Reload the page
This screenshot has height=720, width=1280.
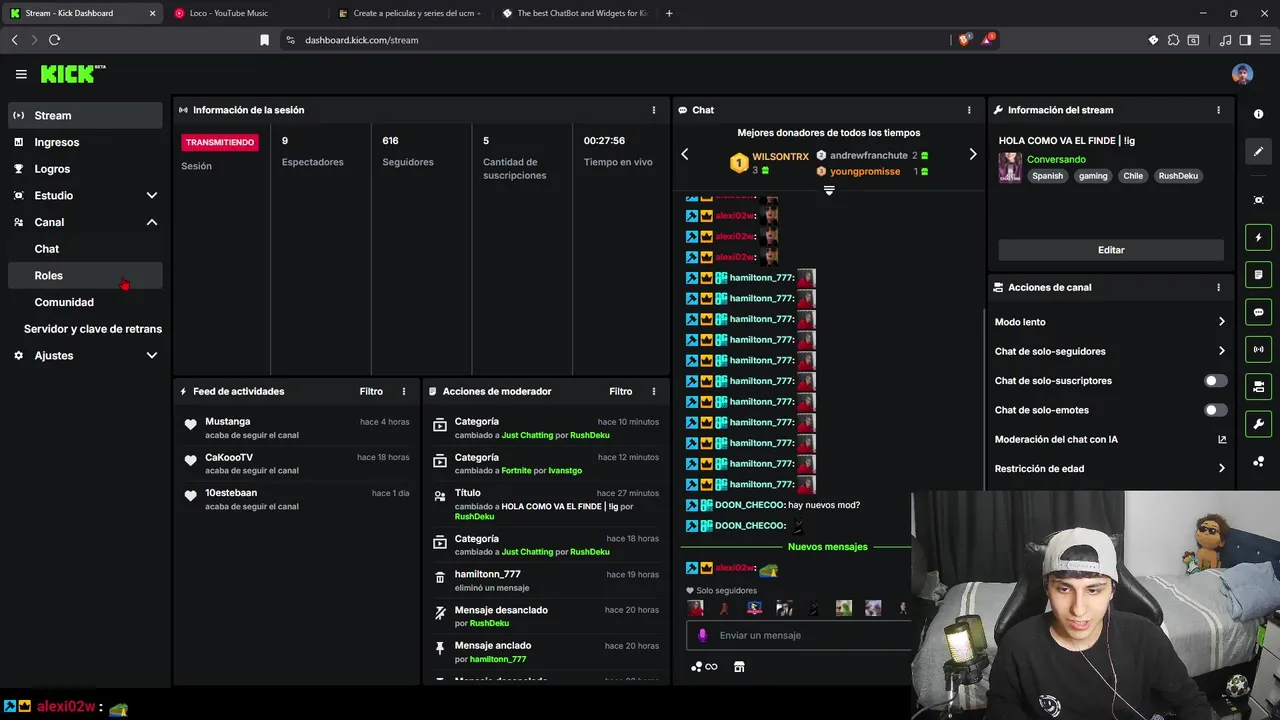pos(54,40)
